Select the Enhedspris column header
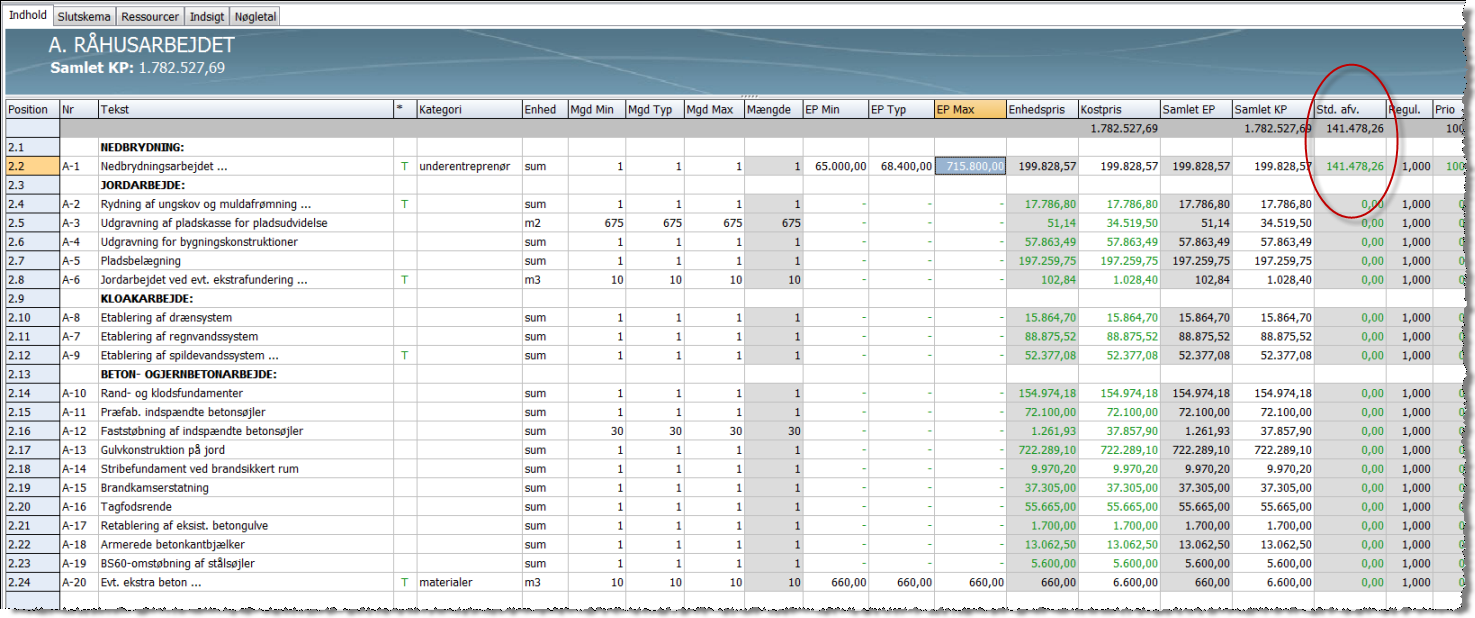 [1042, 109]
